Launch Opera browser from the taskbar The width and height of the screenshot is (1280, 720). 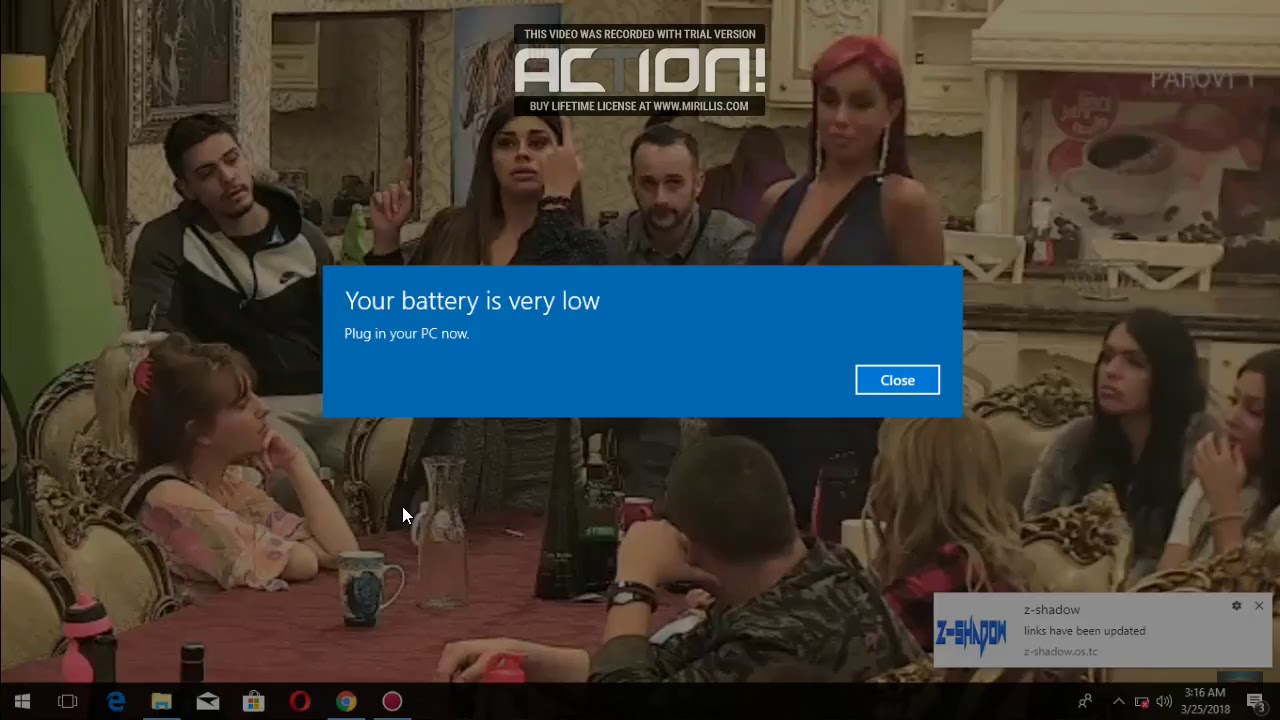tap(300, 701)
